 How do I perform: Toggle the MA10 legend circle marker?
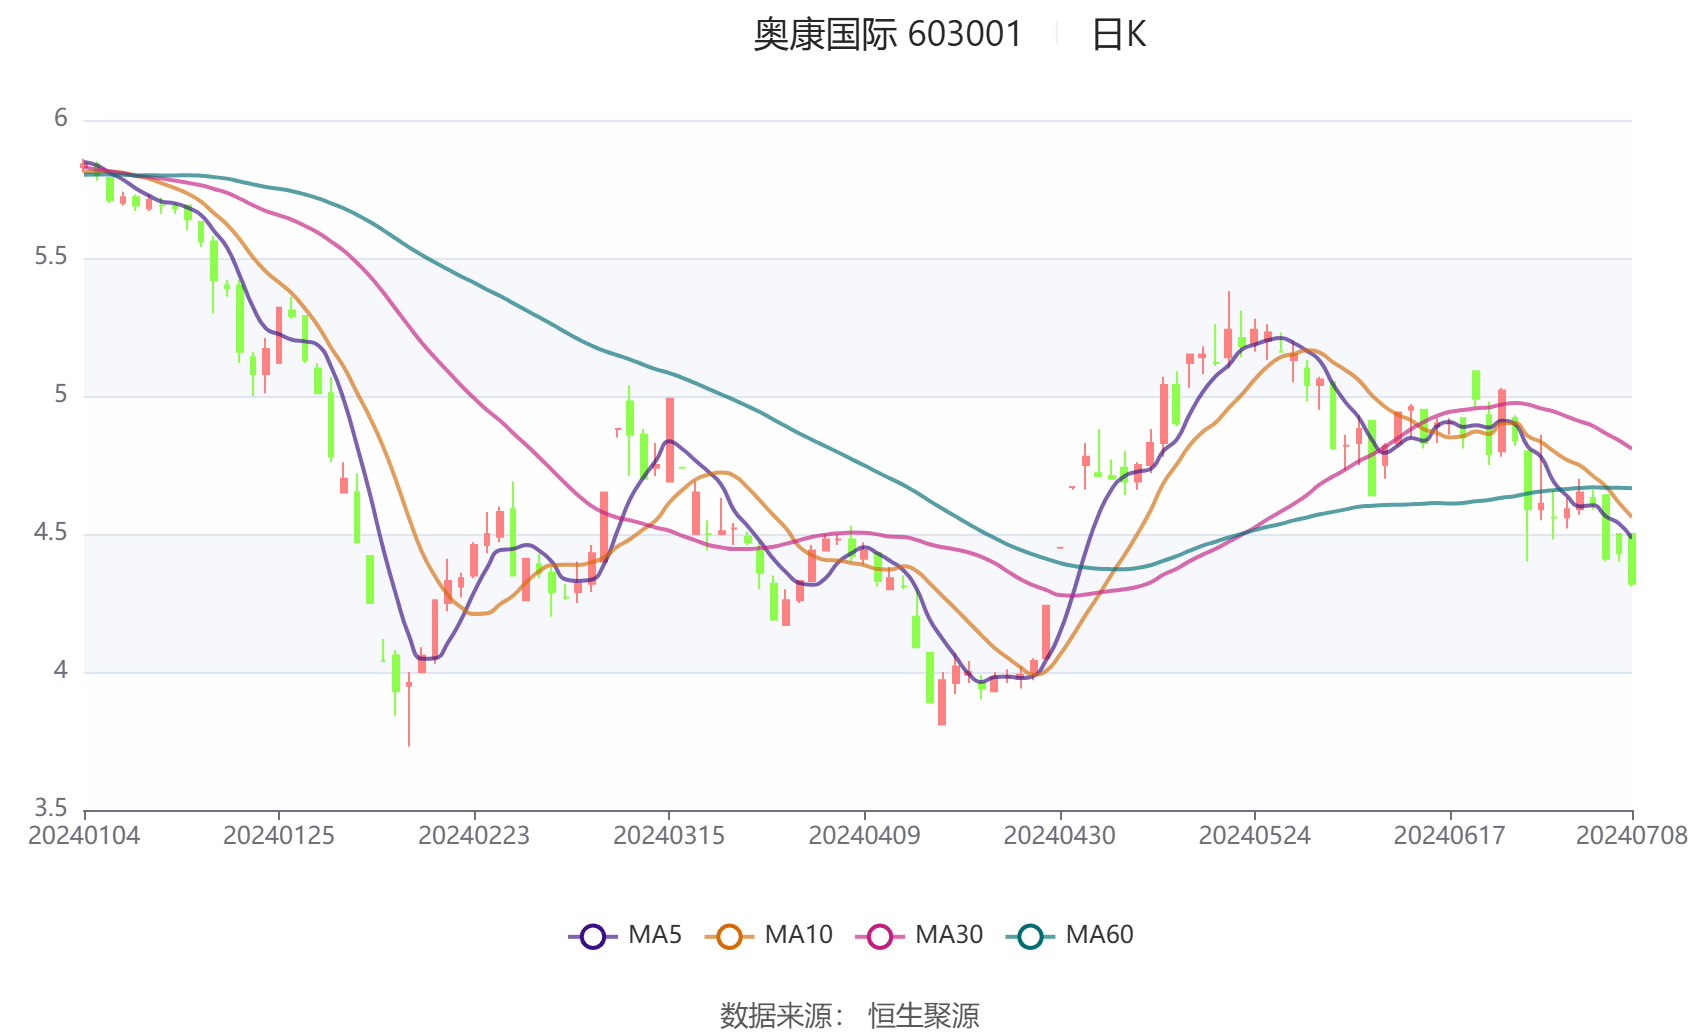729,937
